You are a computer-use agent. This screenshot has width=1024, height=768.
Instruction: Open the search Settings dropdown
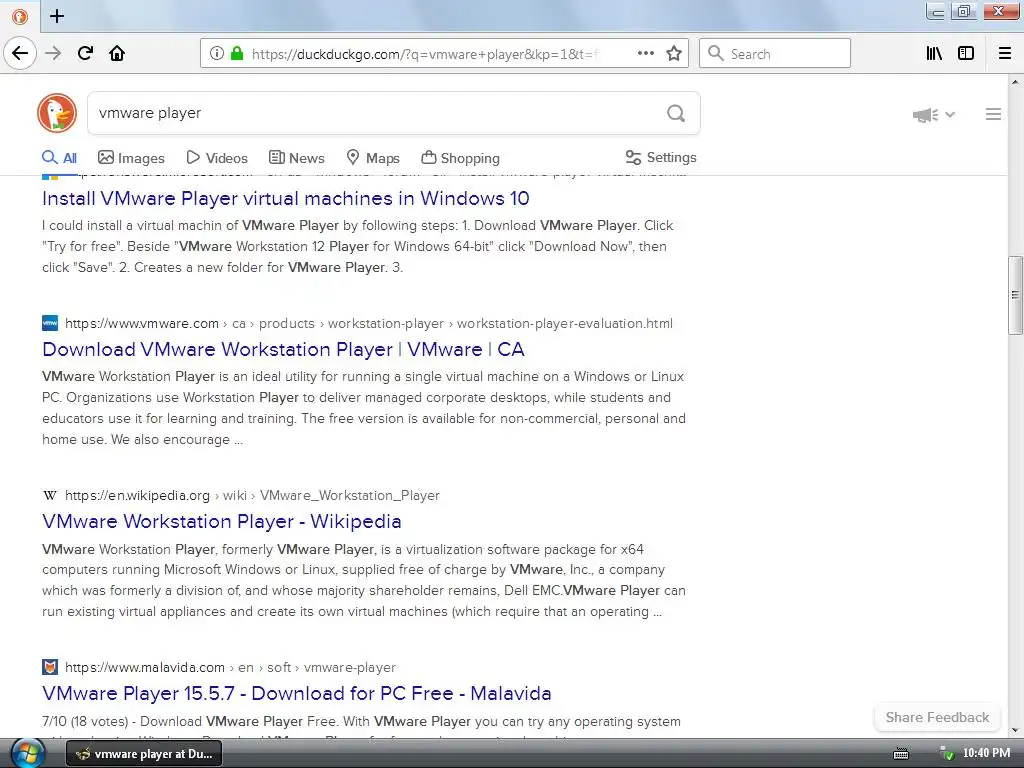[661, 157]
